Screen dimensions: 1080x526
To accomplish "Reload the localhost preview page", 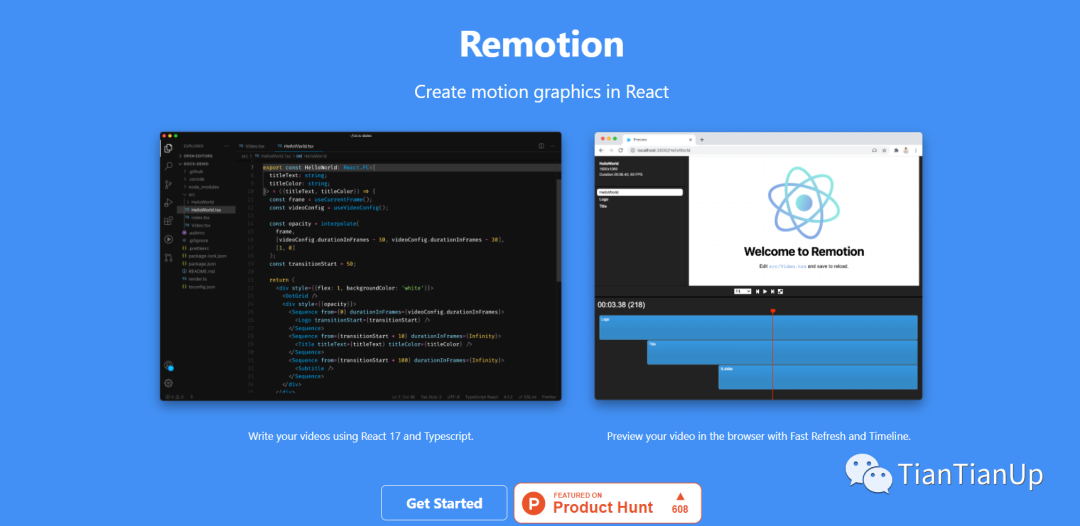I will pos(621,150).
